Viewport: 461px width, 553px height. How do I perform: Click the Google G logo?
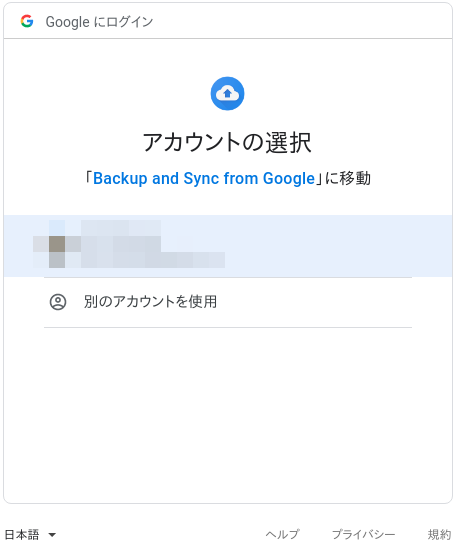tap(27, 21)
